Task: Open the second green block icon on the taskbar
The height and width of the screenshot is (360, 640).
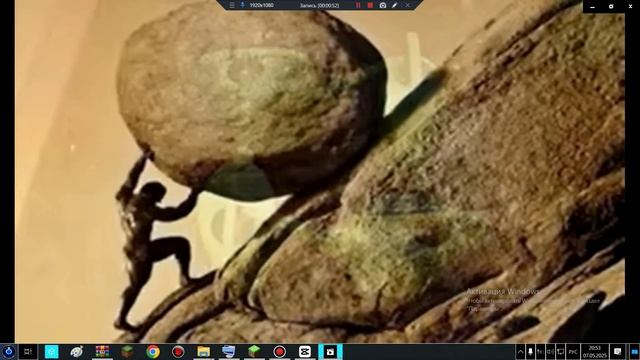Action: (254, 351)
